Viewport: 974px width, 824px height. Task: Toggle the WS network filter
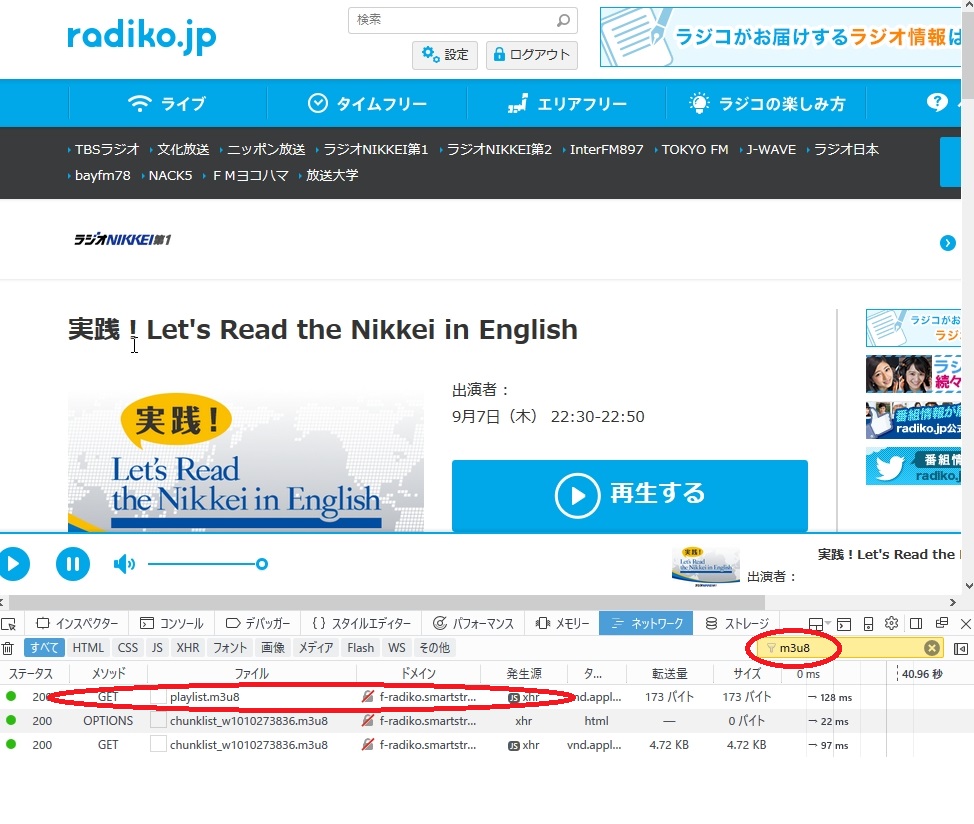(x=397, y=648)
